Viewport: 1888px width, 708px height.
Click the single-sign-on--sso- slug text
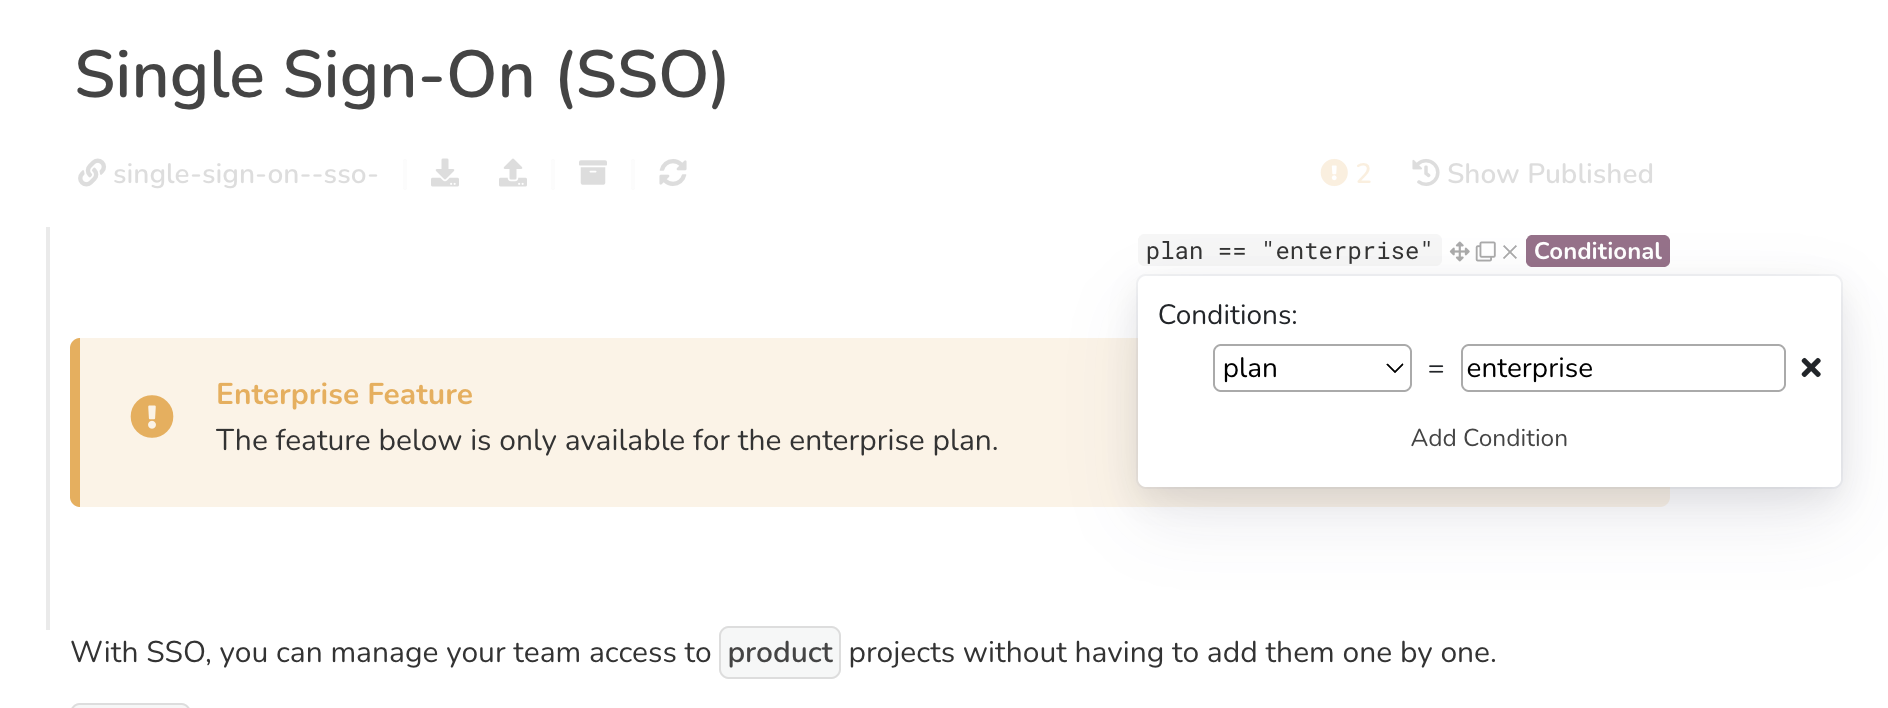[x=245, y=174]
